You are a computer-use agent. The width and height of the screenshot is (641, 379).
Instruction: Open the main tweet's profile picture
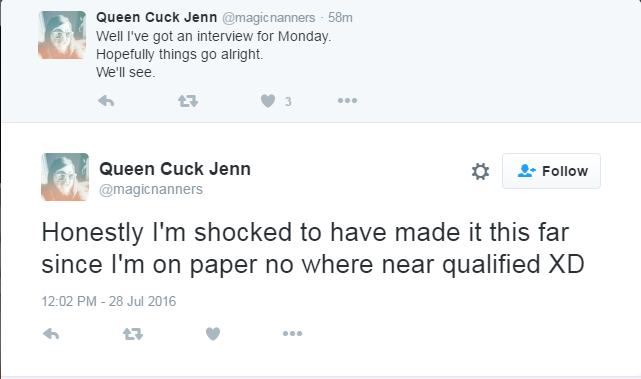pos(65,177)
